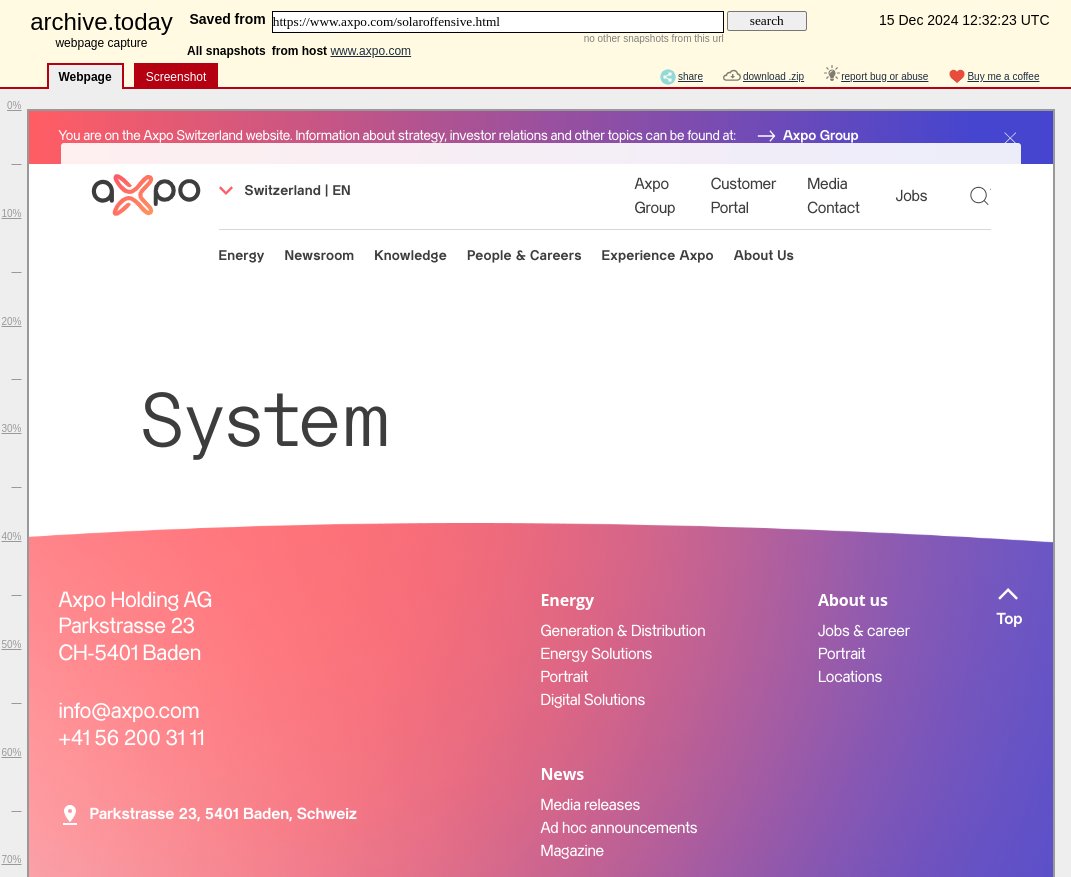Click the download cloud icon
This screenshot has height=877, width=1071.
click(x=732, y=76)
